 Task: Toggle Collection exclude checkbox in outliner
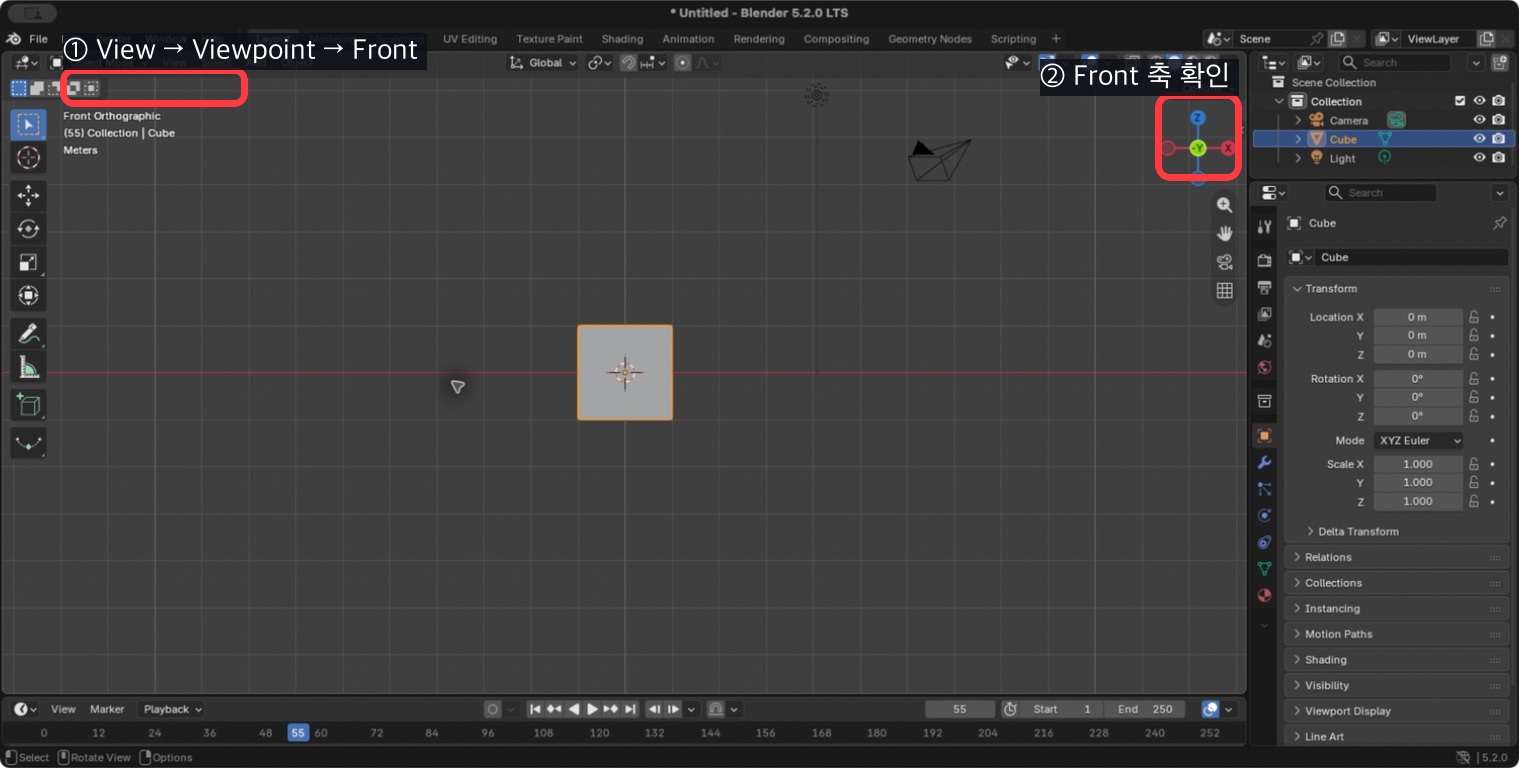pyautogui.click(x=1460, y=101)
